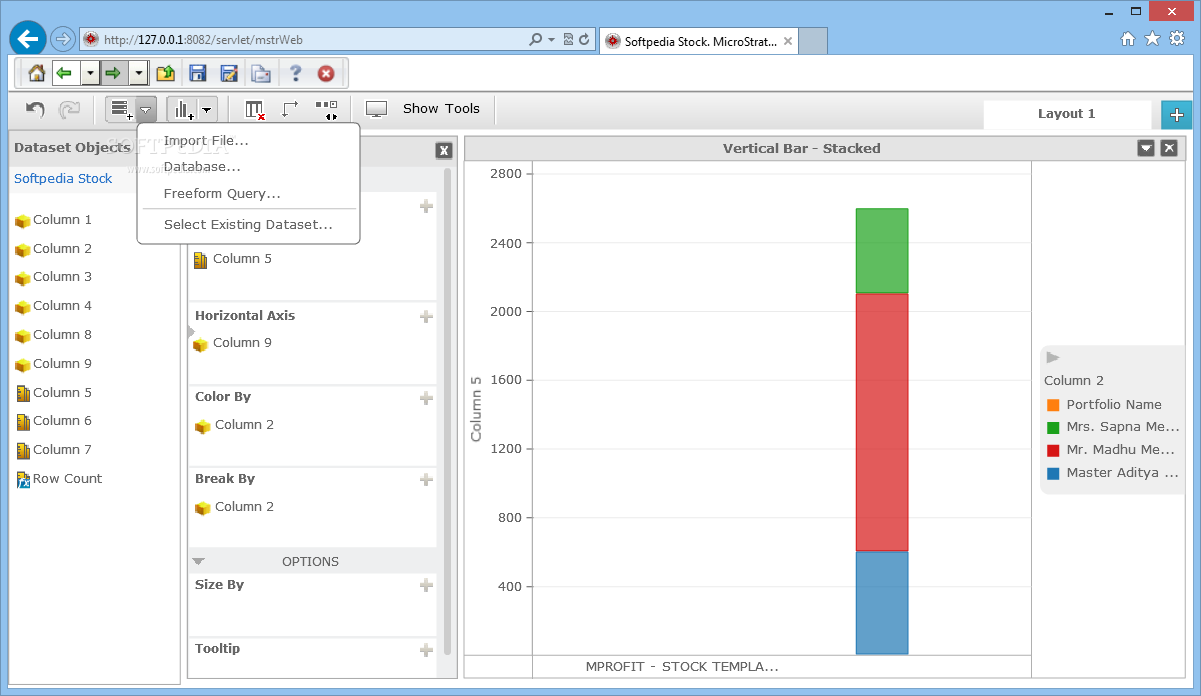
Task: Open Help question mark icon
Action: pyautogui.click(x=295, y=73)
